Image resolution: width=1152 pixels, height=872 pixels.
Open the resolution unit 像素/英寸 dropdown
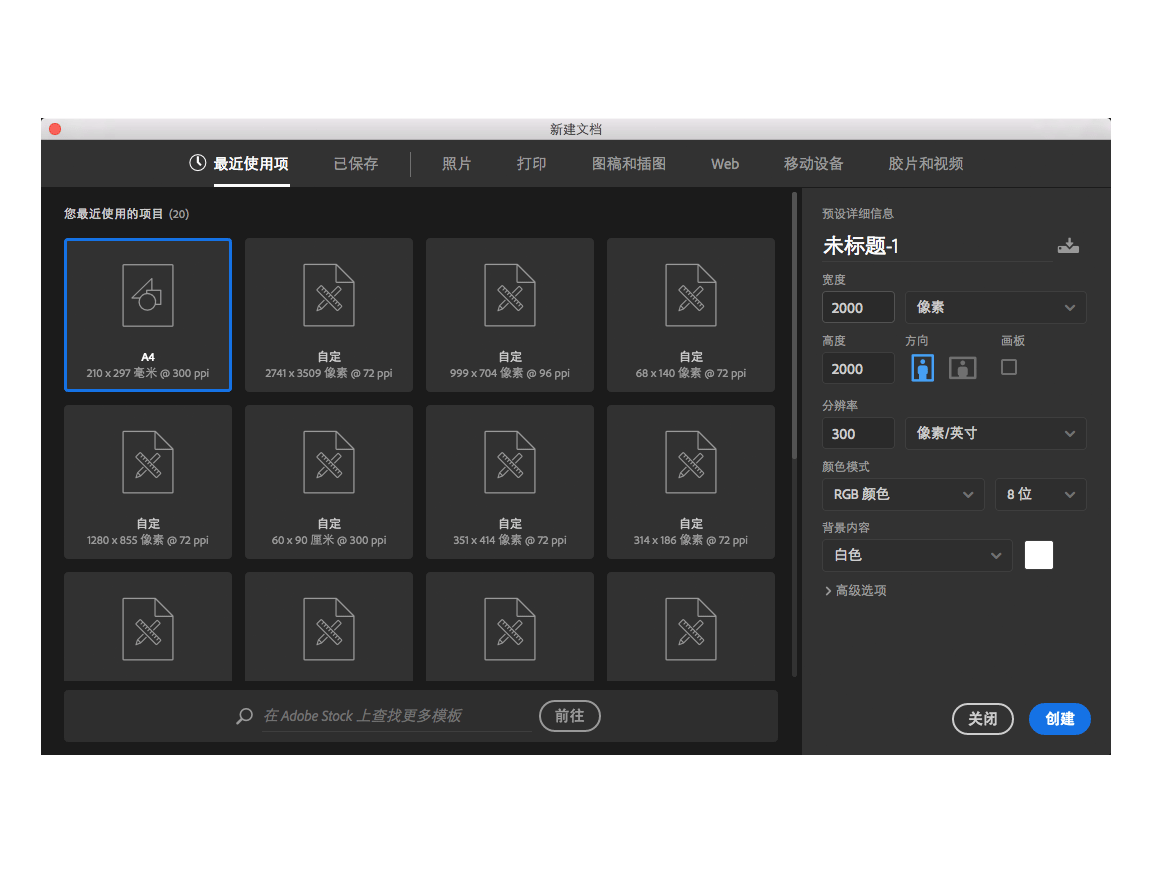pyautogui.click(x=996, y=433)
